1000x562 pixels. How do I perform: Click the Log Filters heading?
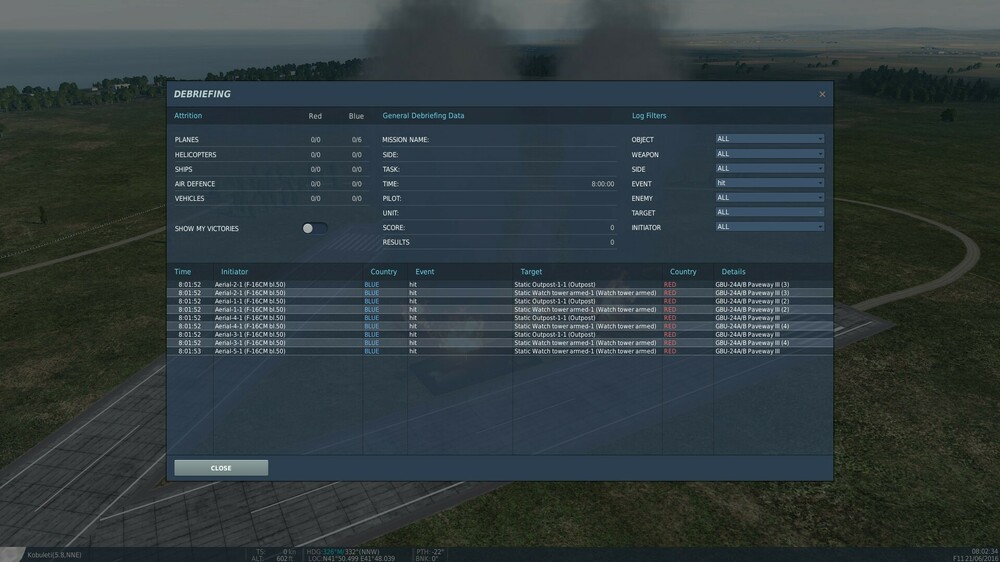coord(649,116)
